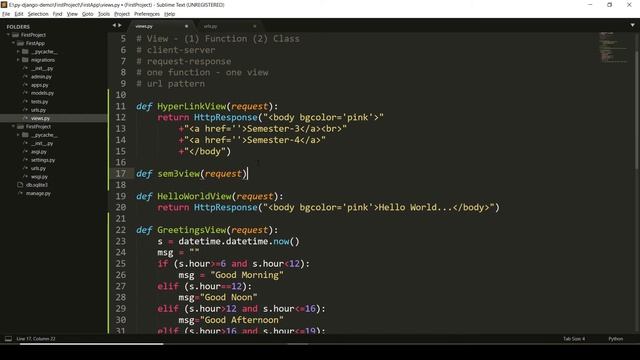Open the Project menu
This screenshot has height=360, width=640.
point(122,14)
